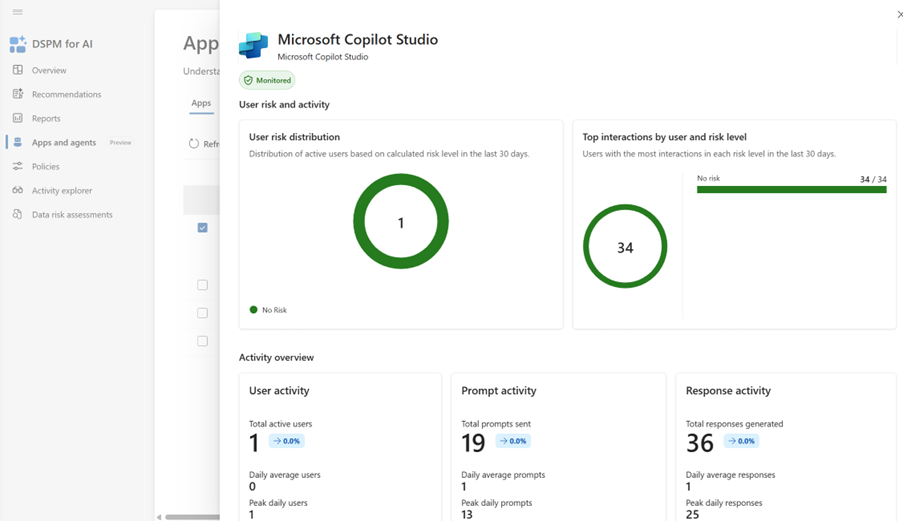
Task: Click the 'Peak daily responses' label
Action: click(x=724, y=503)
